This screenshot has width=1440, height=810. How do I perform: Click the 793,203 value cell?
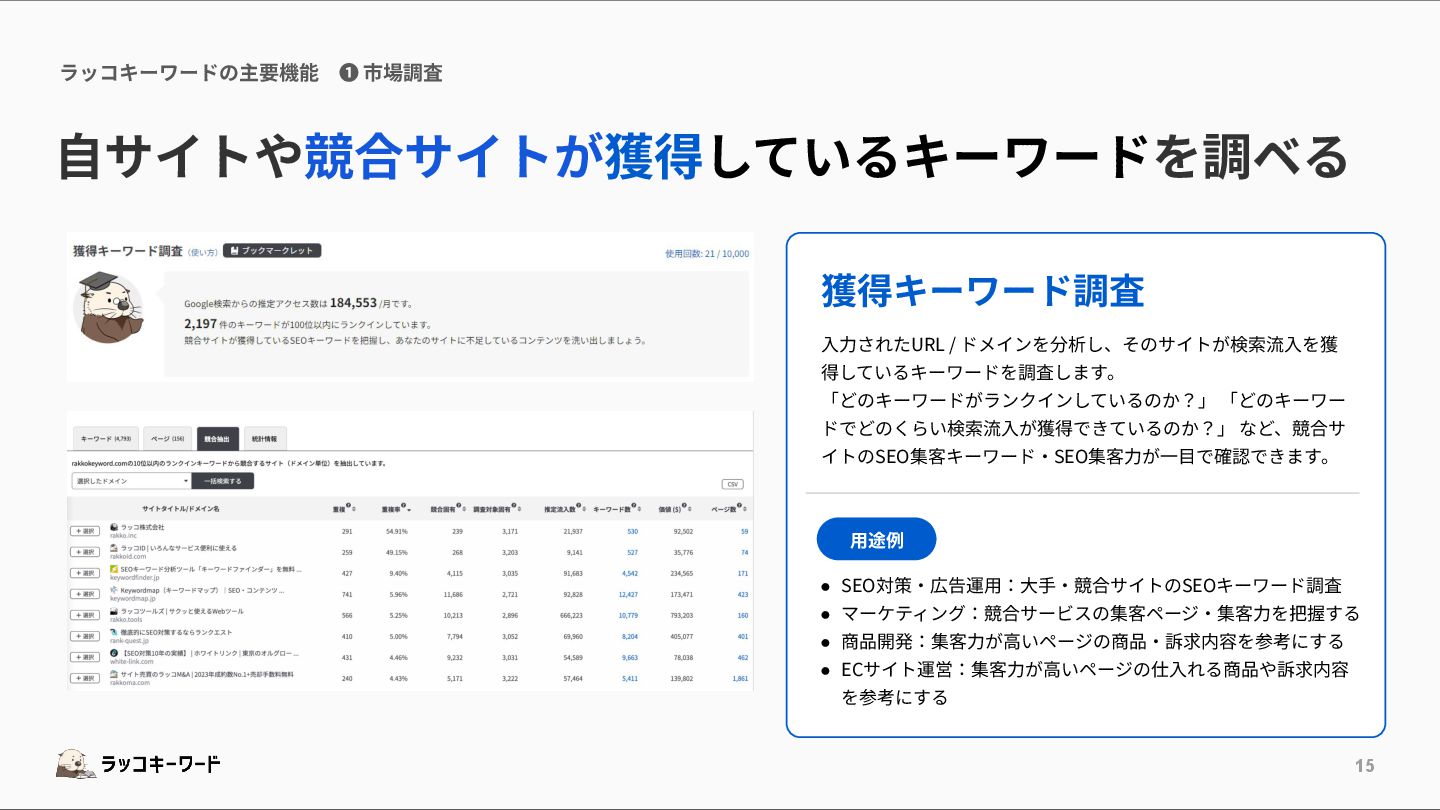(x=682, y=615)
